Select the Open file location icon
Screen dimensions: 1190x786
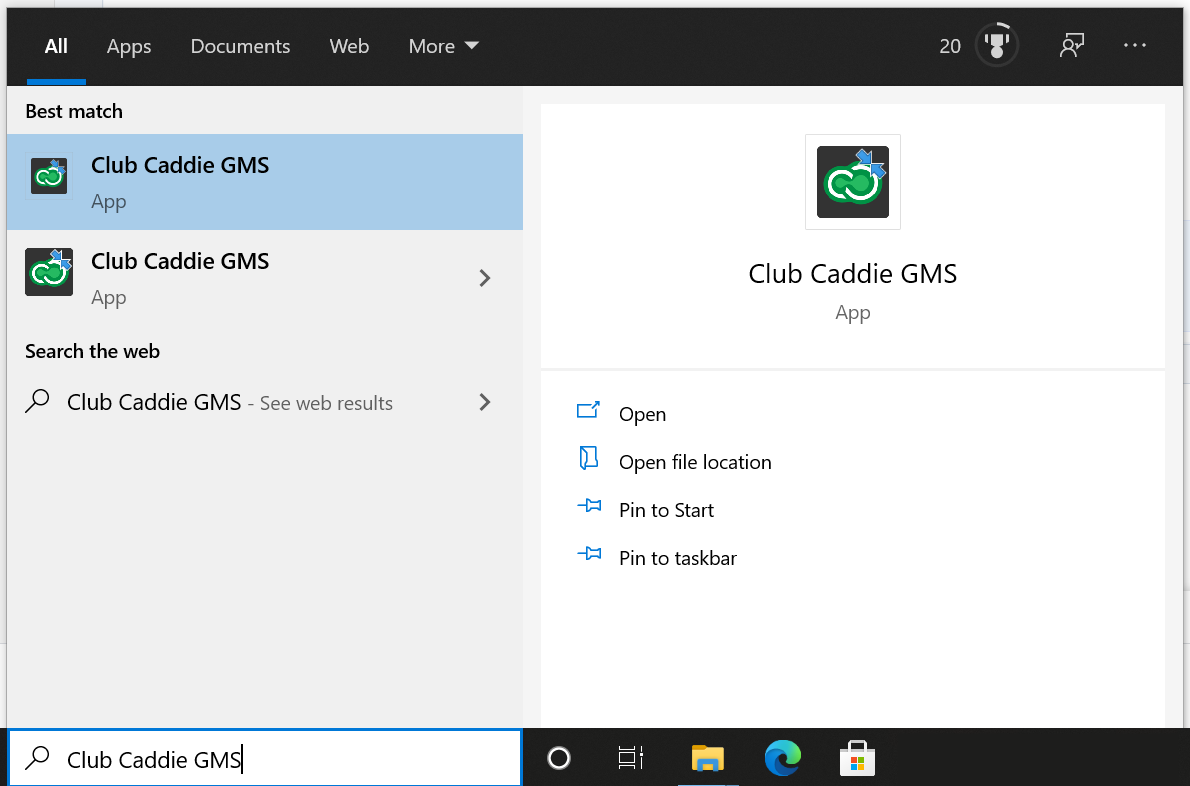tap(589, 461)
